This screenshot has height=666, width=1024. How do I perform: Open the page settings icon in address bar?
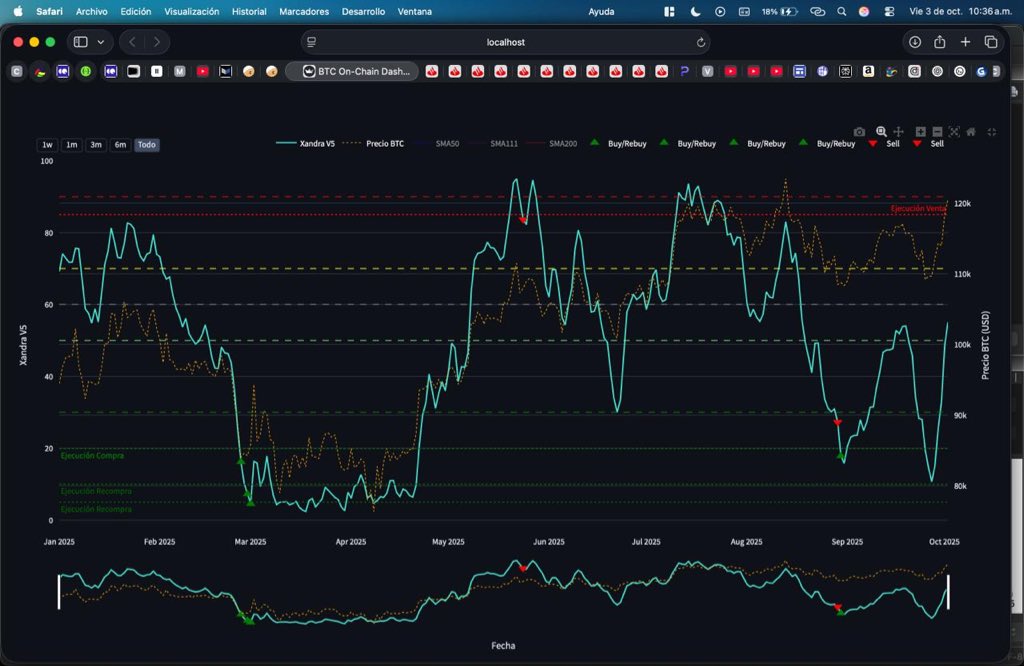click(x=312, y=42)
